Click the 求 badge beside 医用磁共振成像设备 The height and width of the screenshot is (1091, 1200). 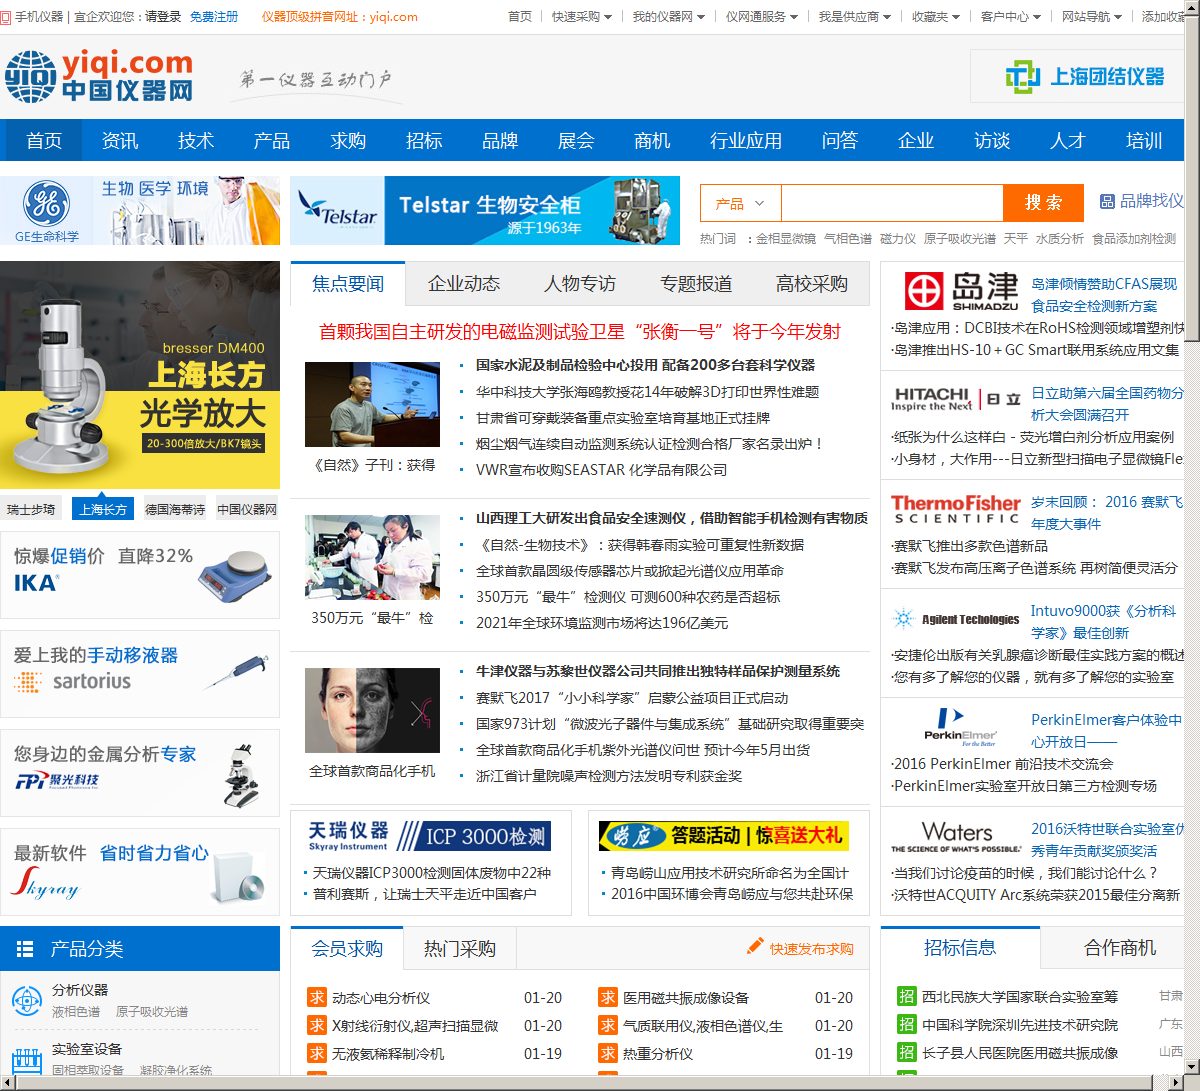pos(607,997)
